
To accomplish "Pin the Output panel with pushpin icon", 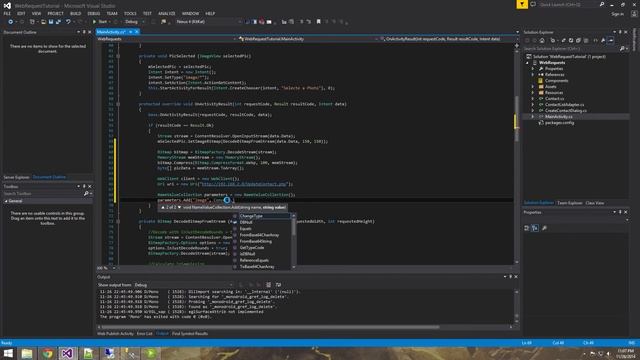I will [510, 277].
